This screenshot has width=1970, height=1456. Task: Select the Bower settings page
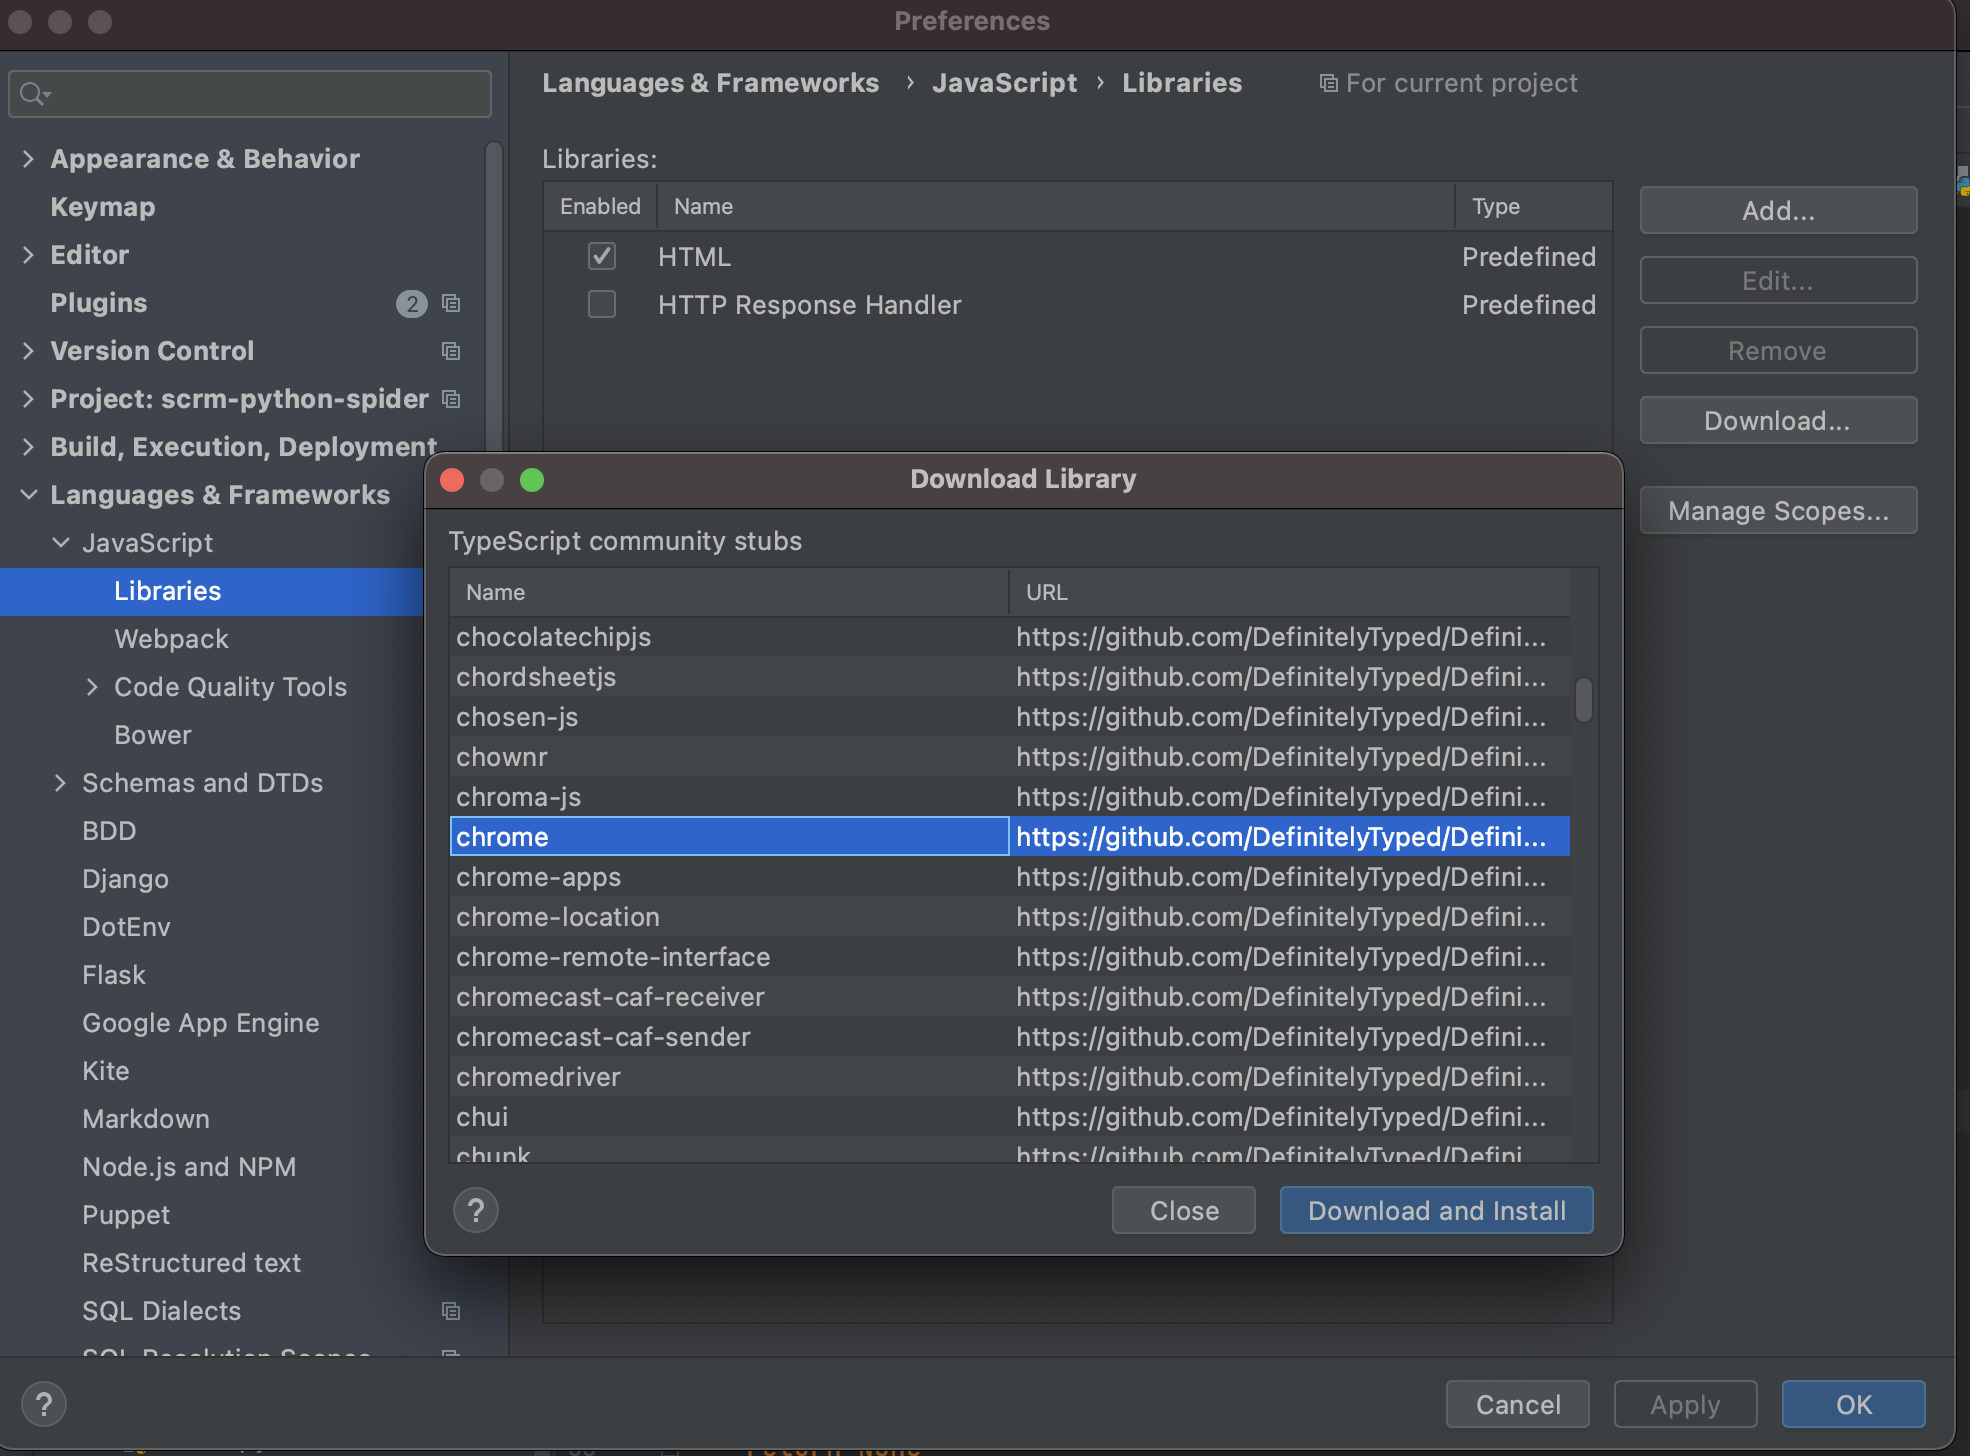pyautogui.click(x=152, y=735)
